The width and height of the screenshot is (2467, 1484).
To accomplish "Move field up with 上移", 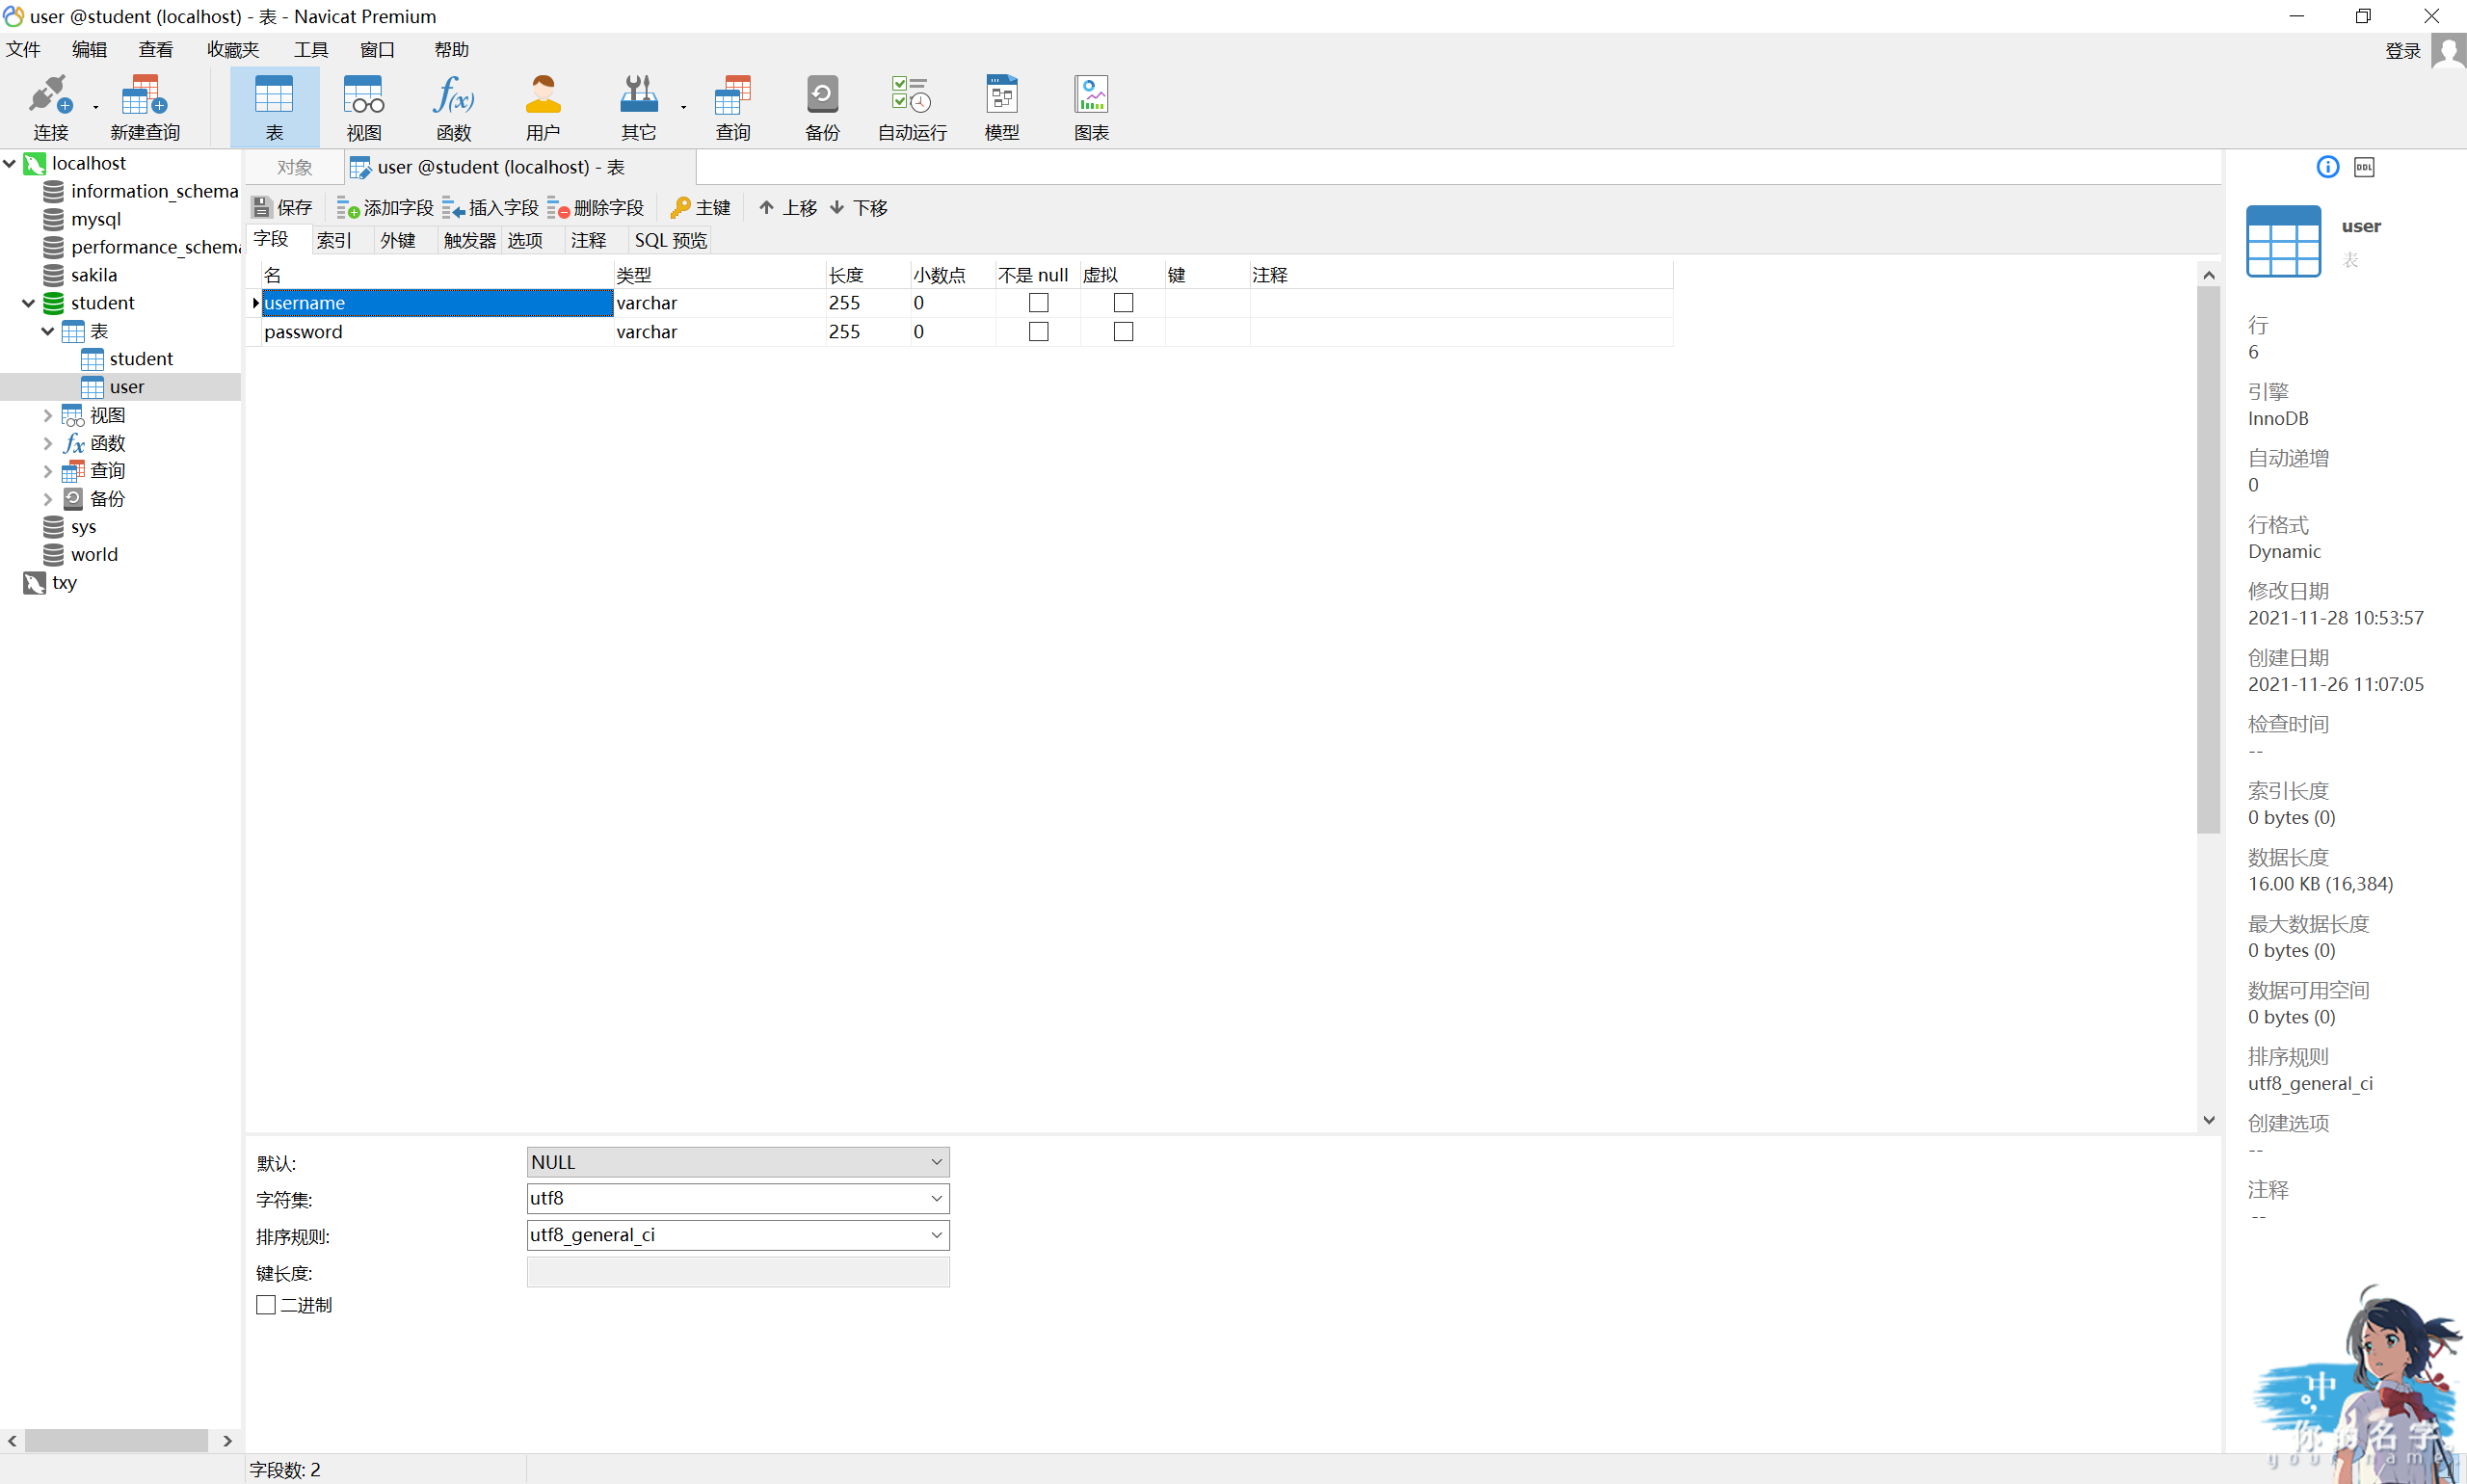I will [x=788, y=207].
